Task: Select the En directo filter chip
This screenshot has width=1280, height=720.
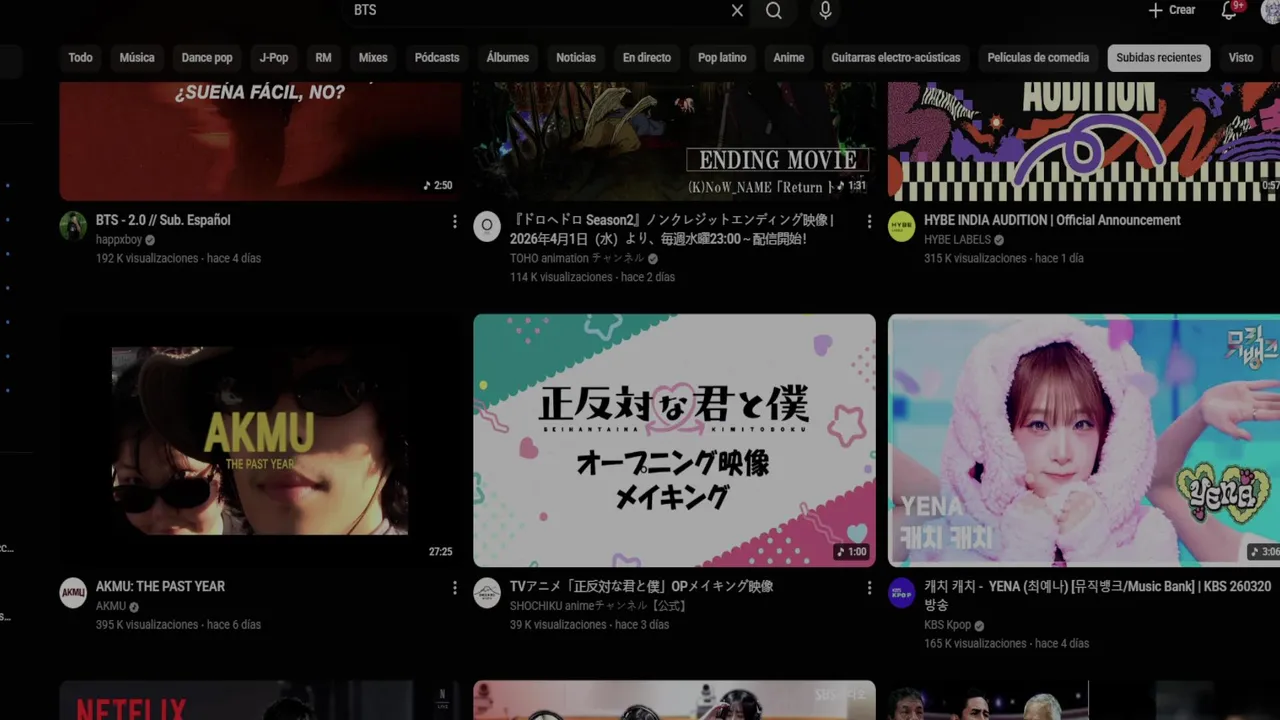Action: pyautogui.click(x=647, y=58)
